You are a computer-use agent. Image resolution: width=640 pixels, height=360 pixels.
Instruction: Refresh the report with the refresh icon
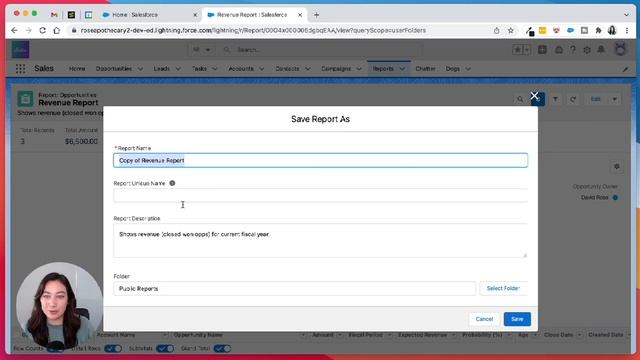[x=573, y=99]
